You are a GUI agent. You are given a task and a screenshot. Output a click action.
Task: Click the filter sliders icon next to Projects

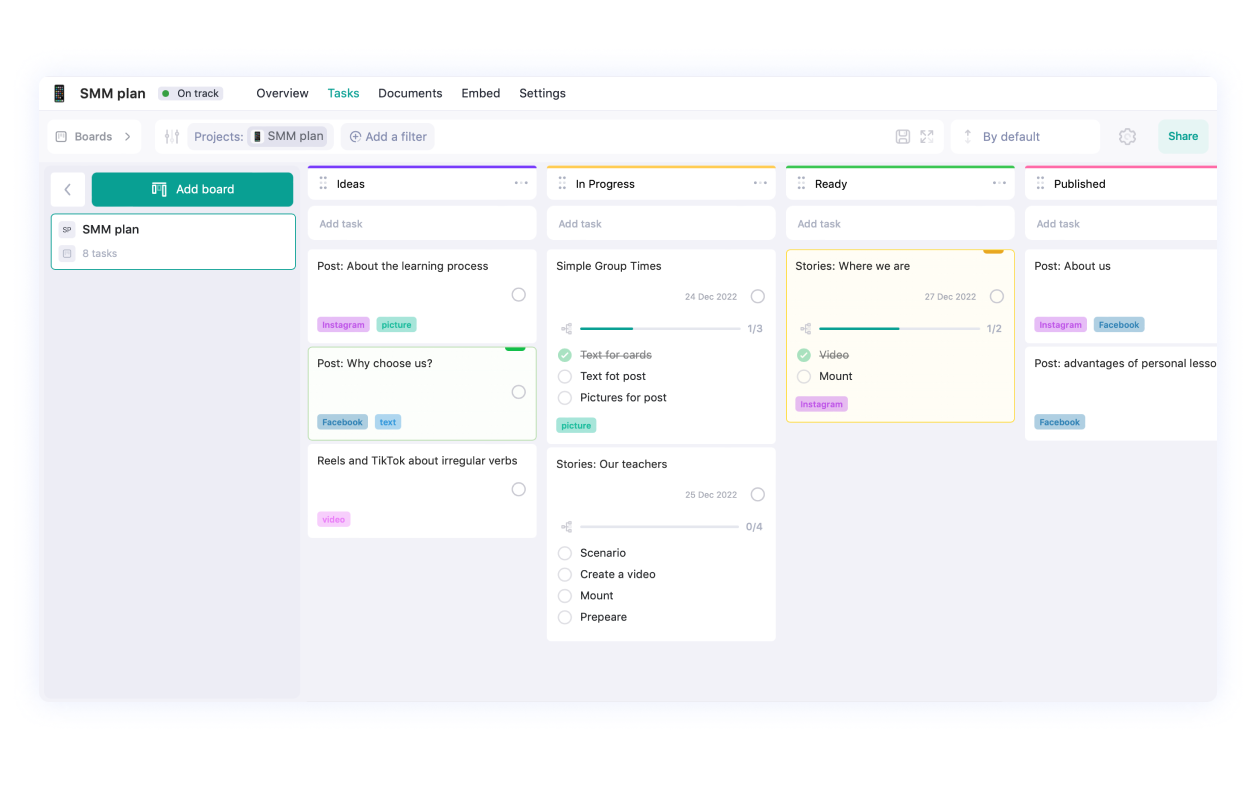click(x=170, y=135)
